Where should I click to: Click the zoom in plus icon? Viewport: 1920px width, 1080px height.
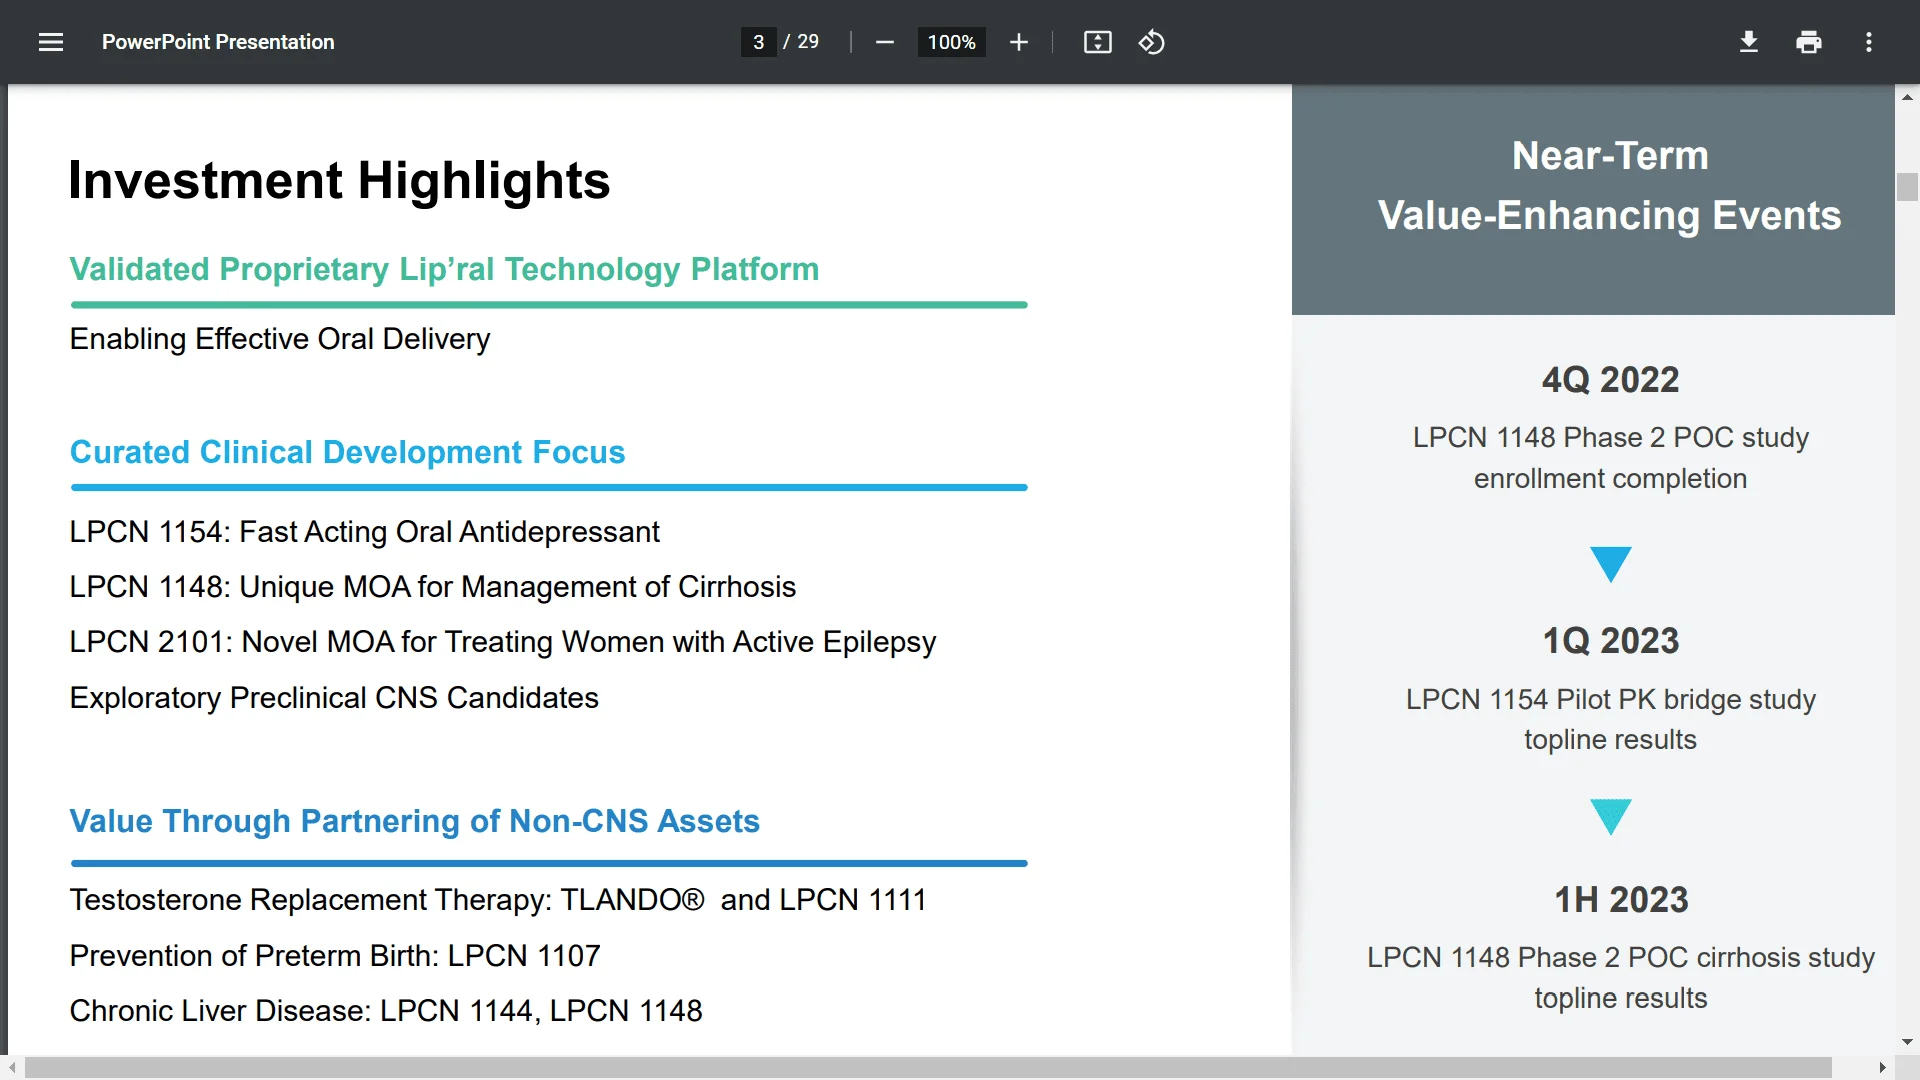tap(1019, 42)
